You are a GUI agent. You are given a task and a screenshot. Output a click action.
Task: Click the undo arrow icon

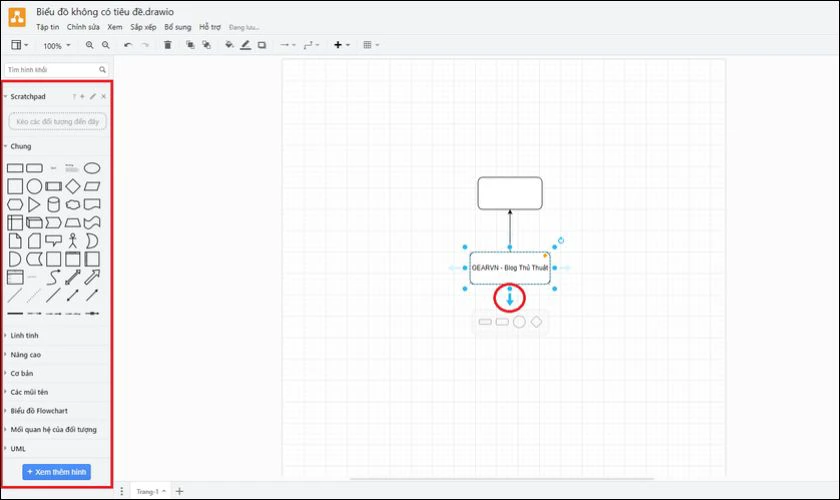pyautogui.click(x=128, y=45)
